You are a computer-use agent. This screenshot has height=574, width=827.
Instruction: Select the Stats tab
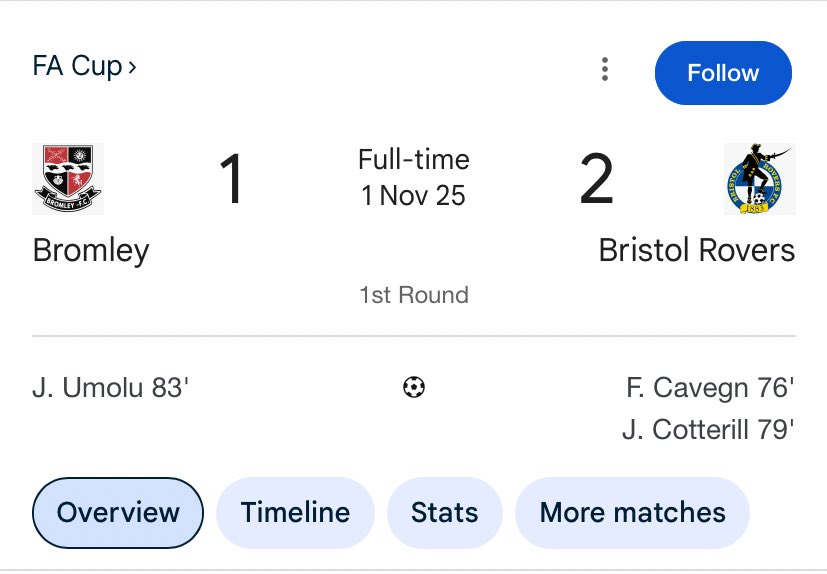444,513
